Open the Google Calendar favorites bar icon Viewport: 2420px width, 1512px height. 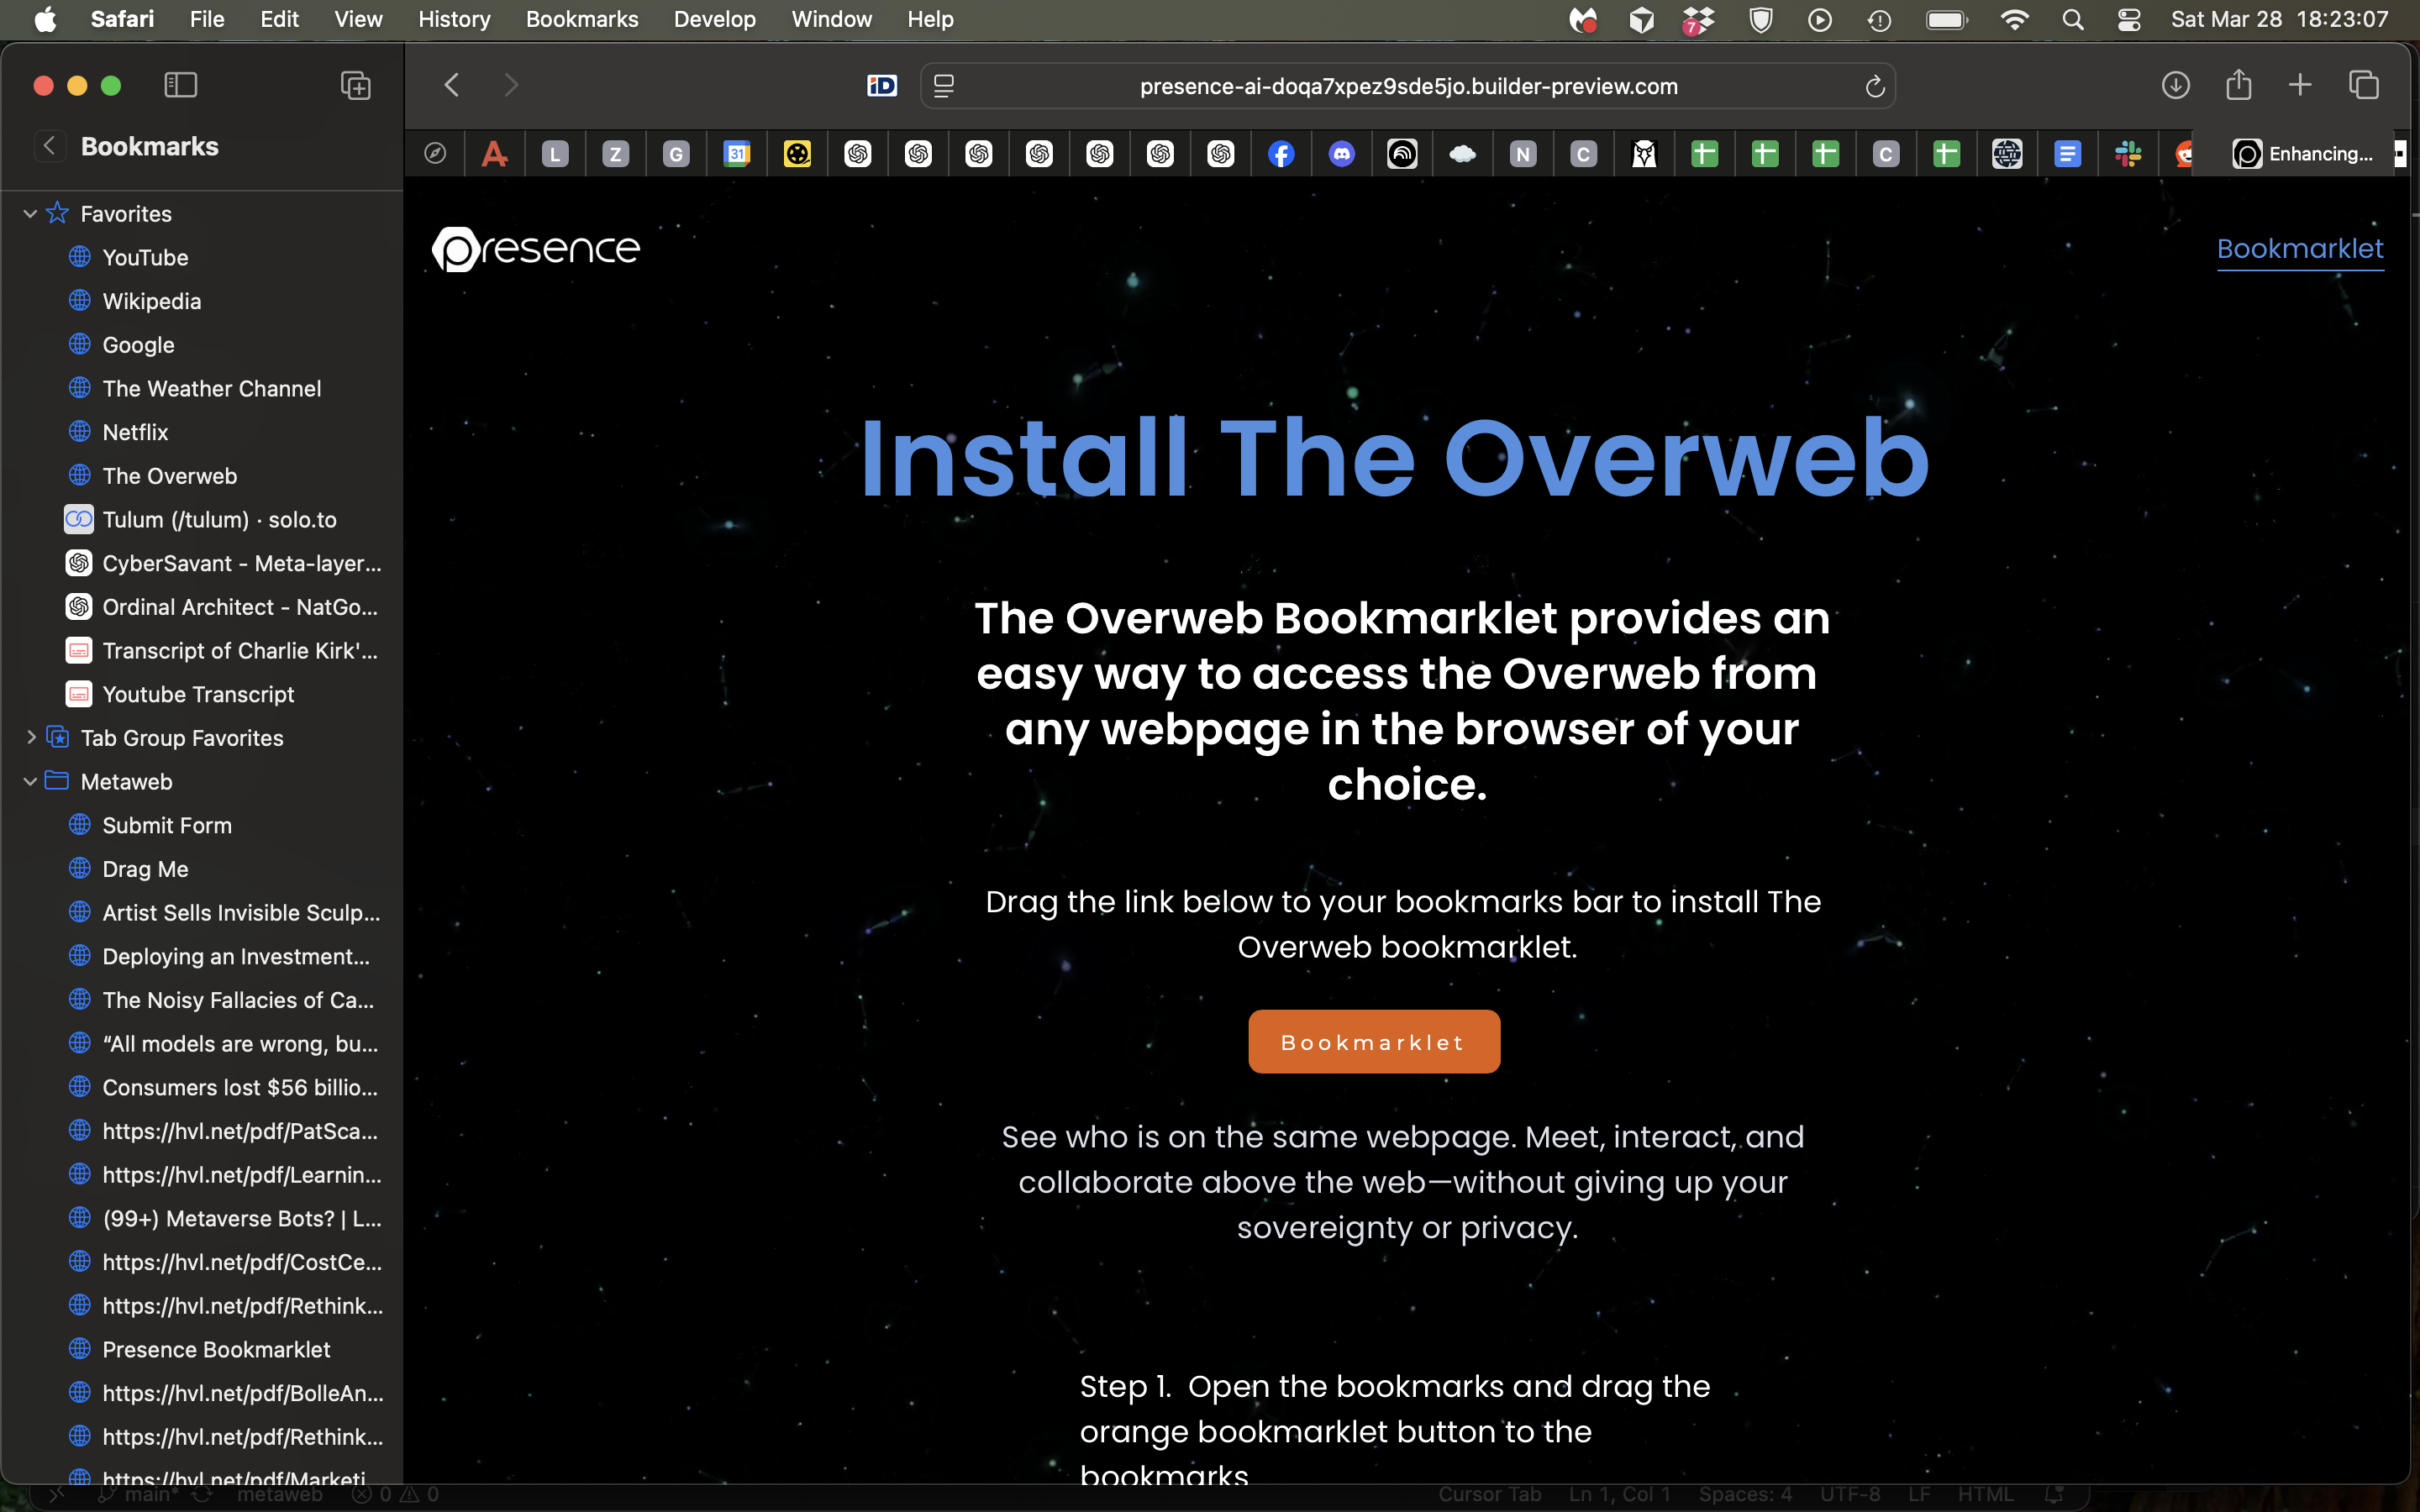coord(738,153)
